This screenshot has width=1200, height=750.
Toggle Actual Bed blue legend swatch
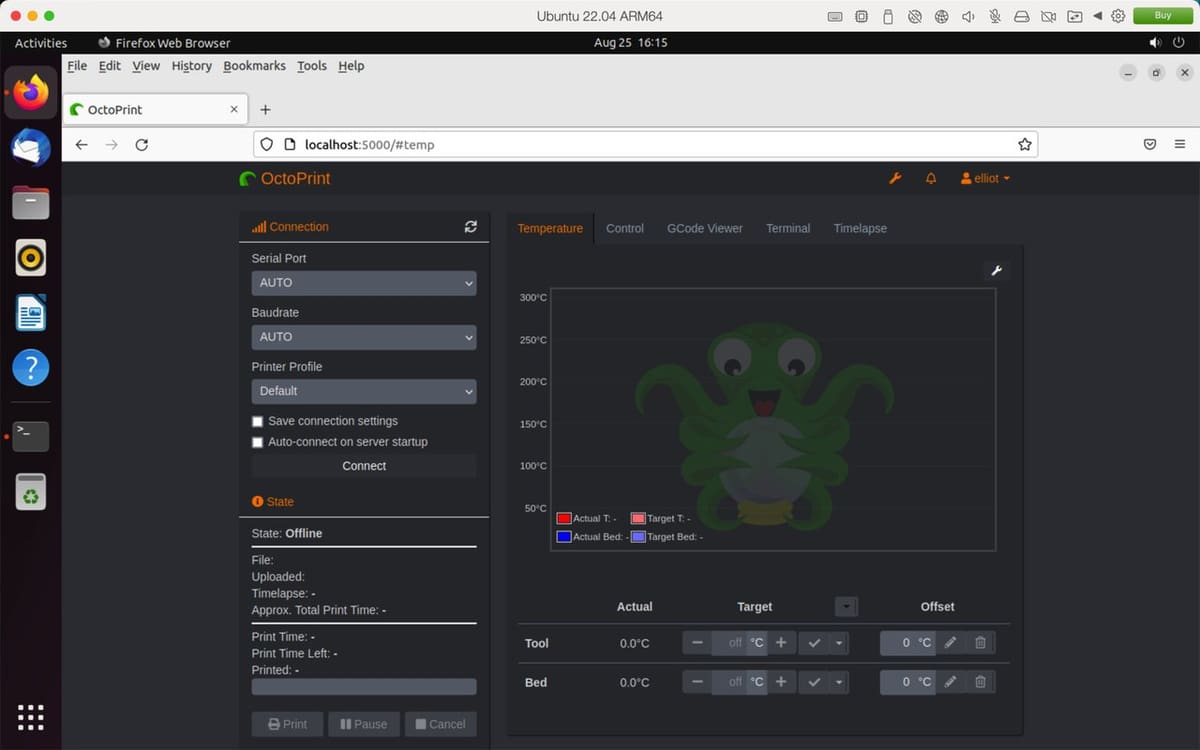coord(564,537)
